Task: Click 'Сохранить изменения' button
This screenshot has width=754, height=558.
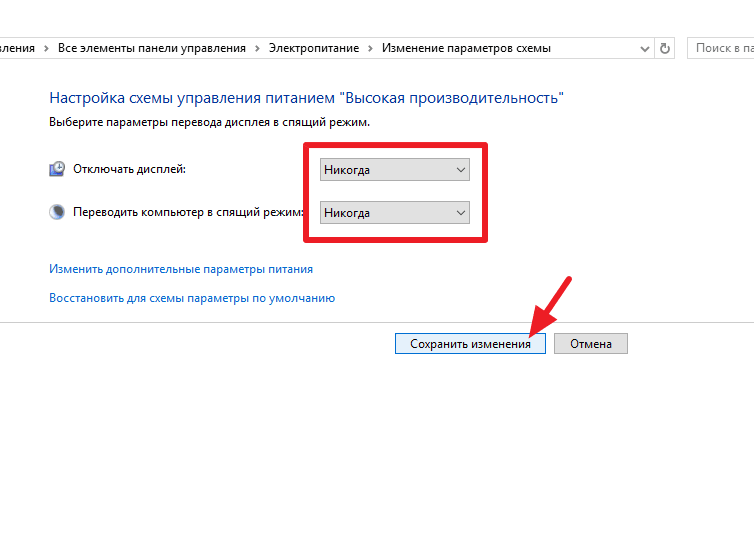Action: 470,343
